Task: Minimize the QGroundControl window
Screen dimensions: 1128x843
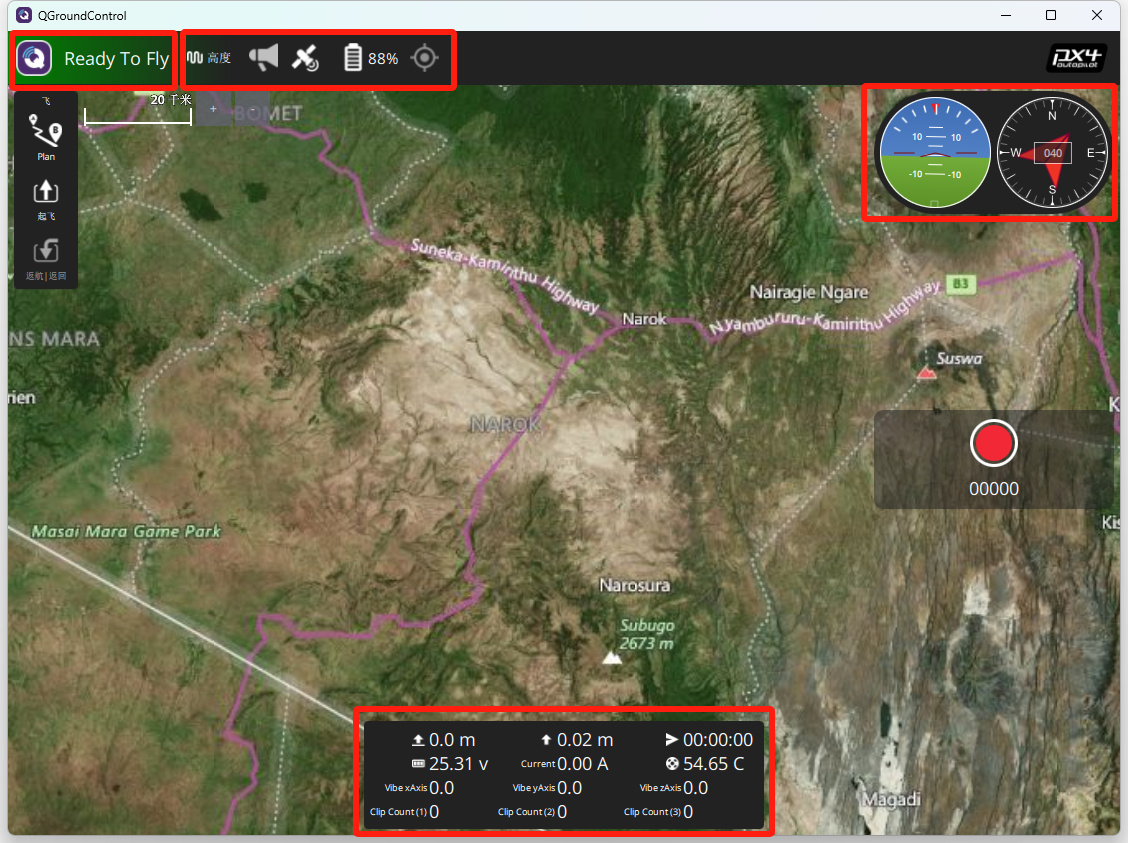Action: (x=1006, y=15)
